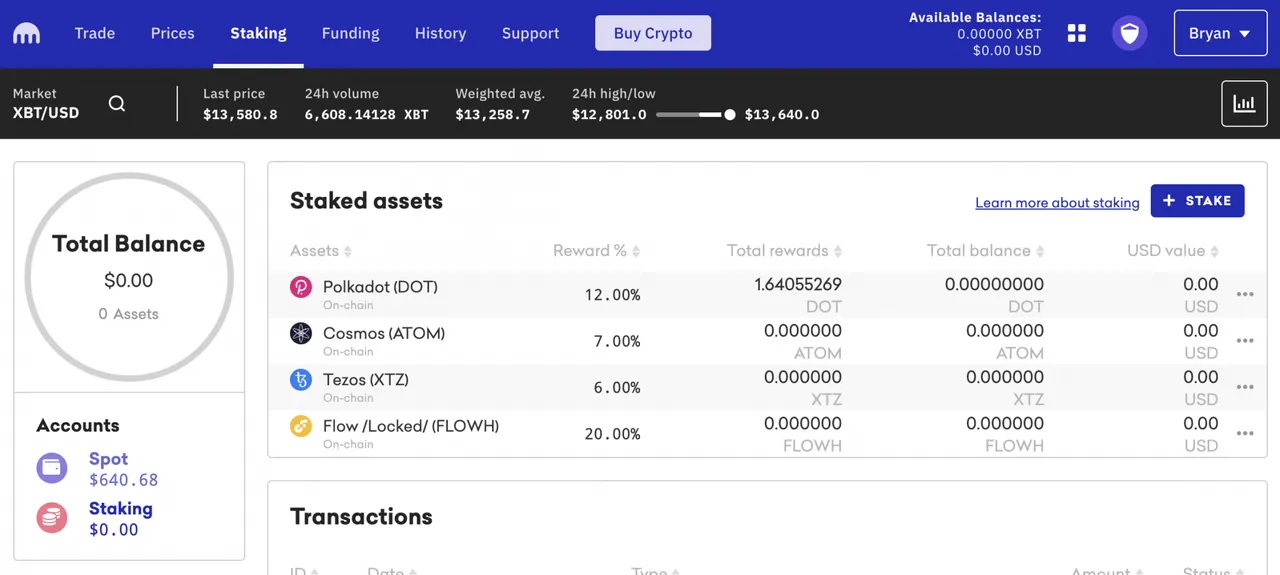Click the Tezos (XTZ) asset name
The height and width of the screenshot is (575, 1280).
pyautogui.click(x=366, y=379)
